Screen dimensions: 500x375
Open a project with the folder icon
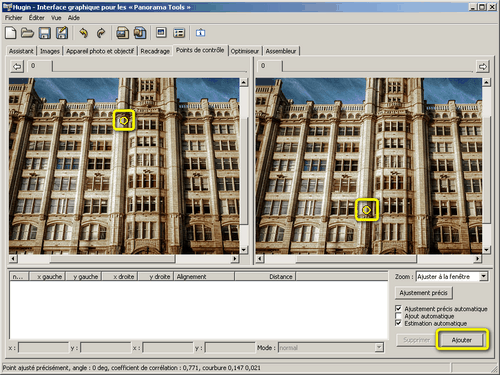tap(27, 33)
